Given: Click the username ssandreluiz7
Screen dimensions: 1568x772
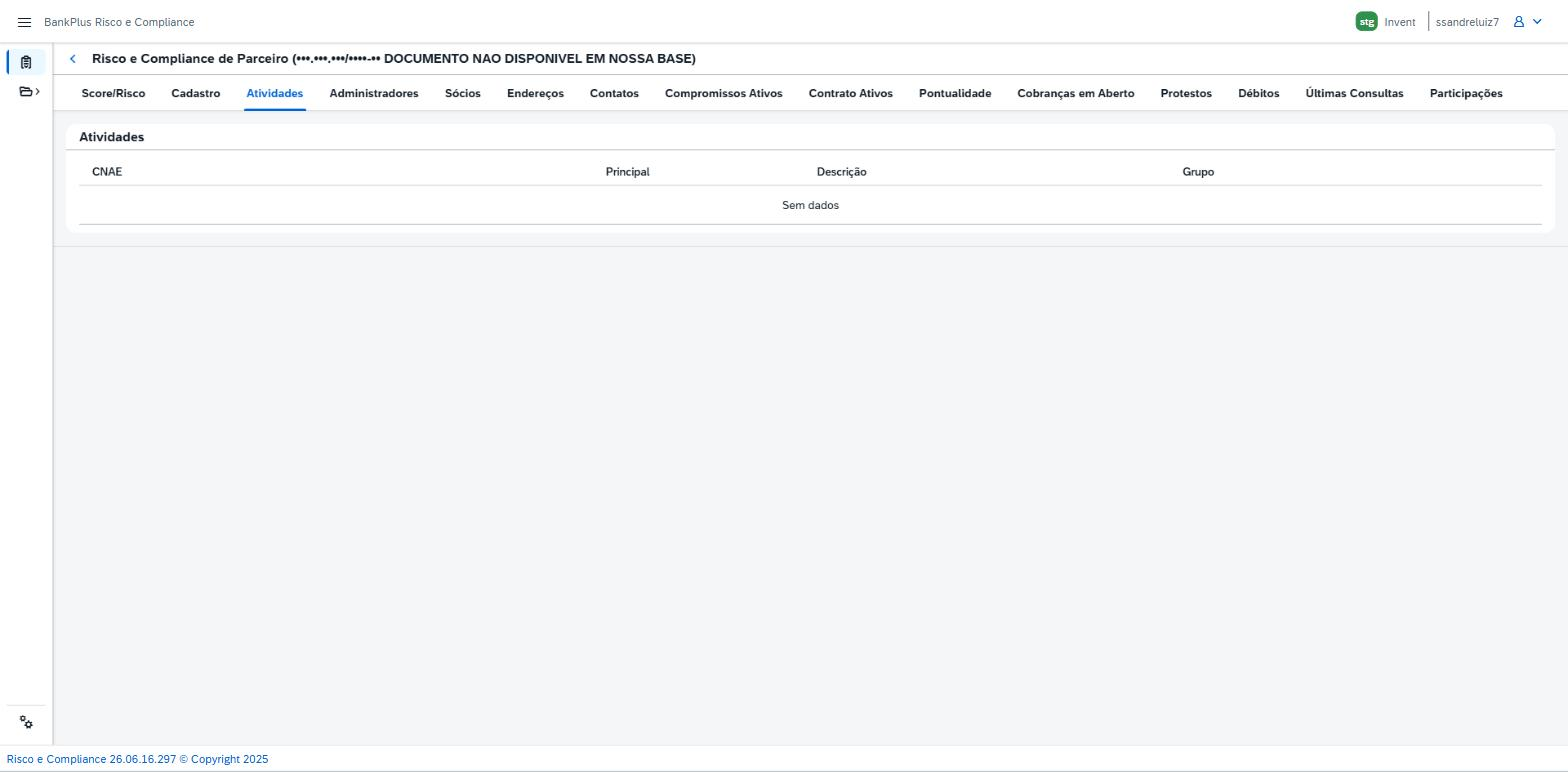Looking at the screenshot, I should click(x=1467, y=22).
